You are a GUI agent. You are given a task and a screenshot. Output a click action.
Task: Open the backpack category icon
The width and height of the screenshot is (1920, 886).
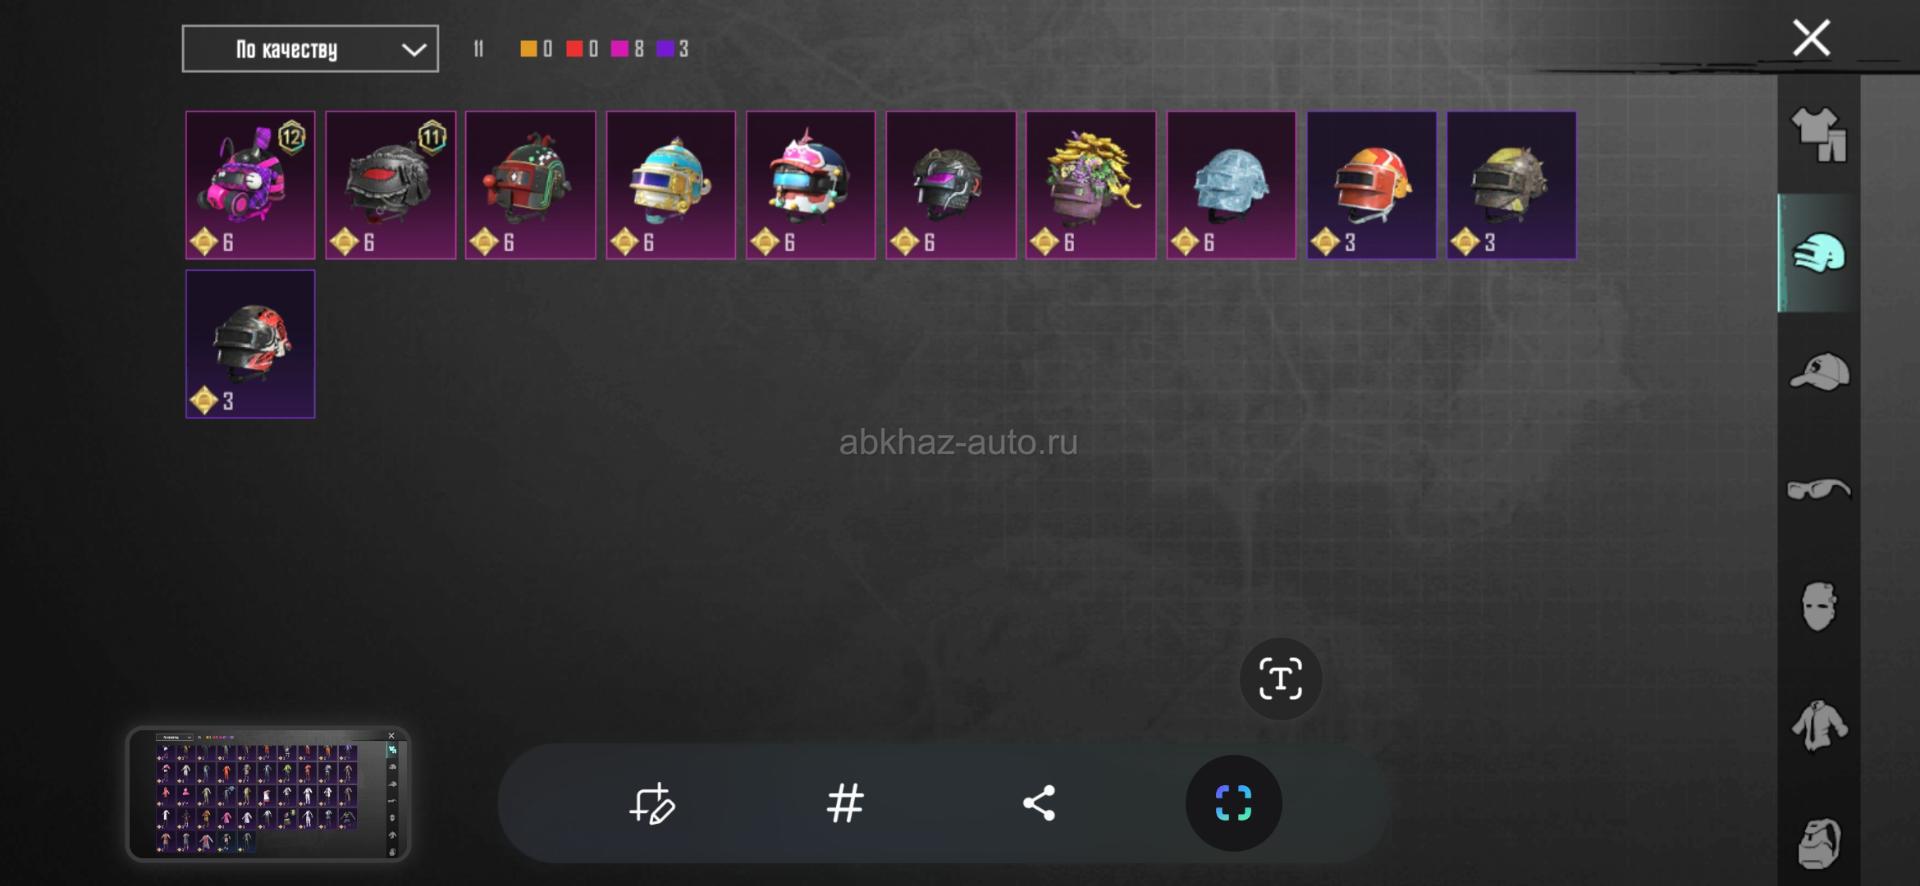coord(1818,843)
